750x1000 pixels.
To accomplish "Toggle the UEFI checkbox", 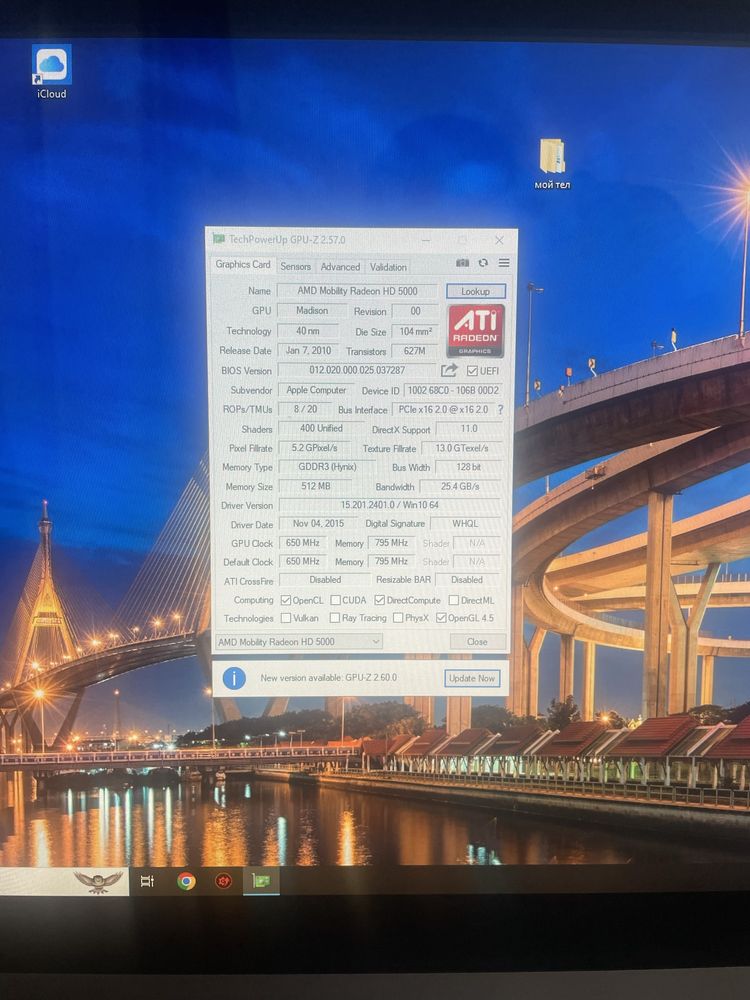I will pyautogui.click(x=472, y=371).
